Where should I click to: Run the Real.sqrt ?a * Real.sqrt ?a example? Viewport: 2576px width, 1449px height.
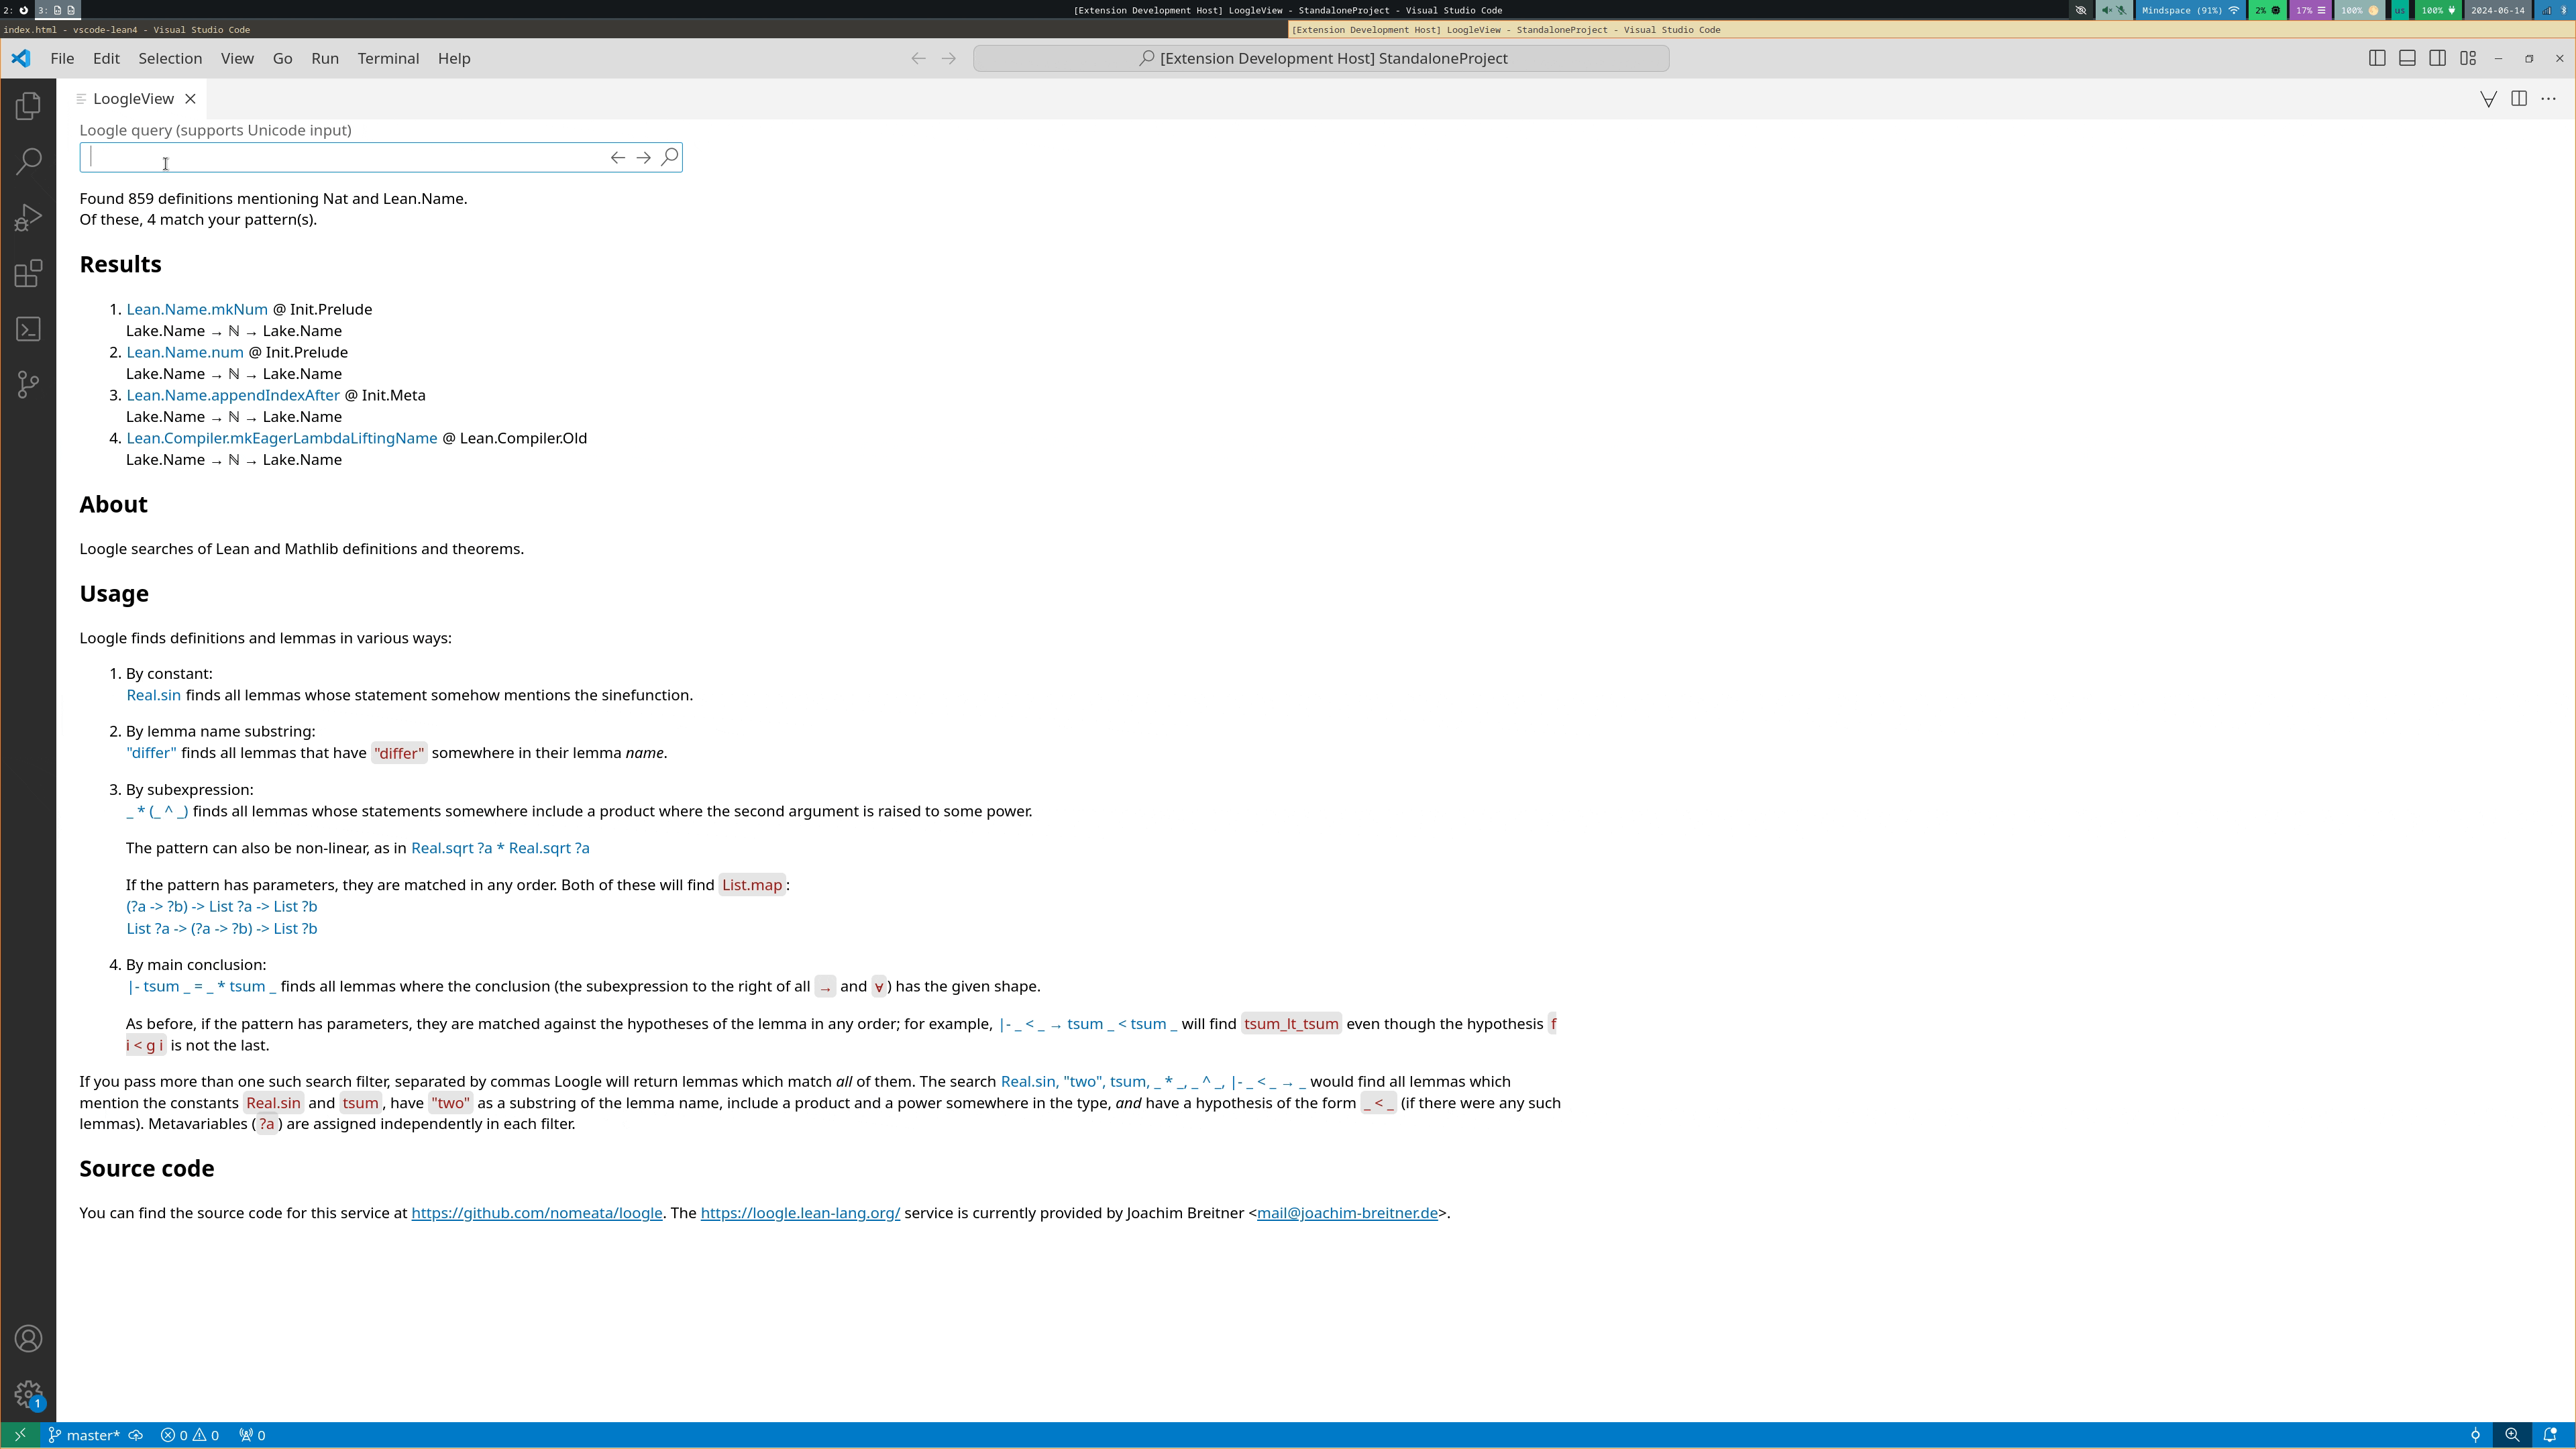click(x=500, y=848)
